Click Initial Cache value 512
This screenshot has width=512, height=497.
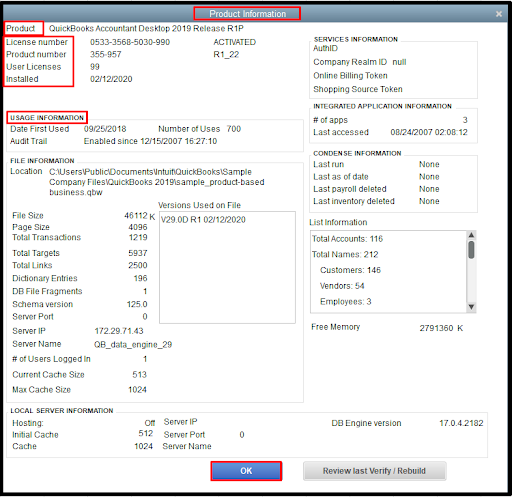point(146,433)
